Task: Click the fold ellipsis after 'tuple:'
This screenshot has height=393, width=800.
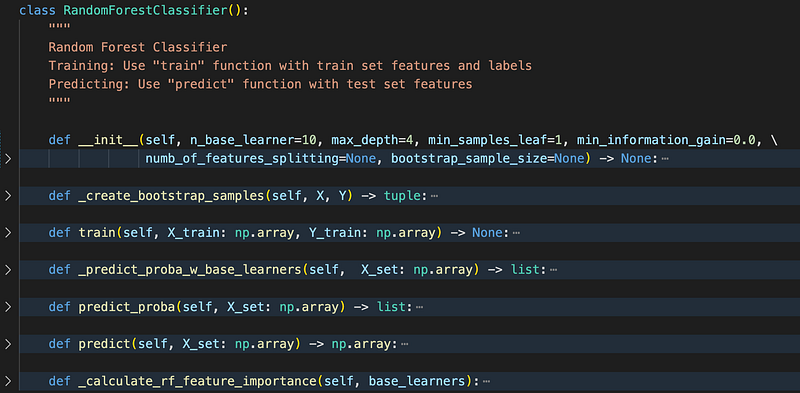Action: click(x=434, y=196)
